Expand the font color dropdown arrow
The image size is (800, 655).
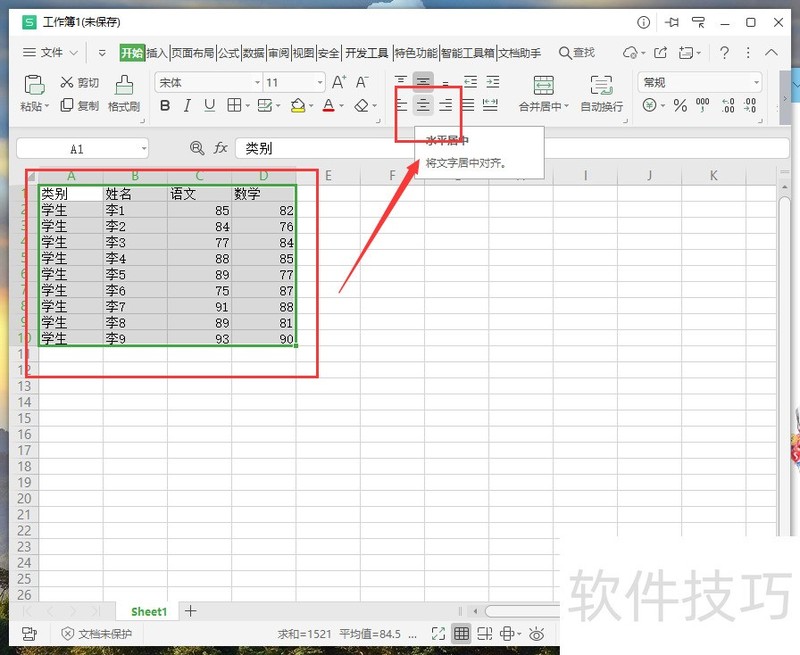(x=341, y=106)
